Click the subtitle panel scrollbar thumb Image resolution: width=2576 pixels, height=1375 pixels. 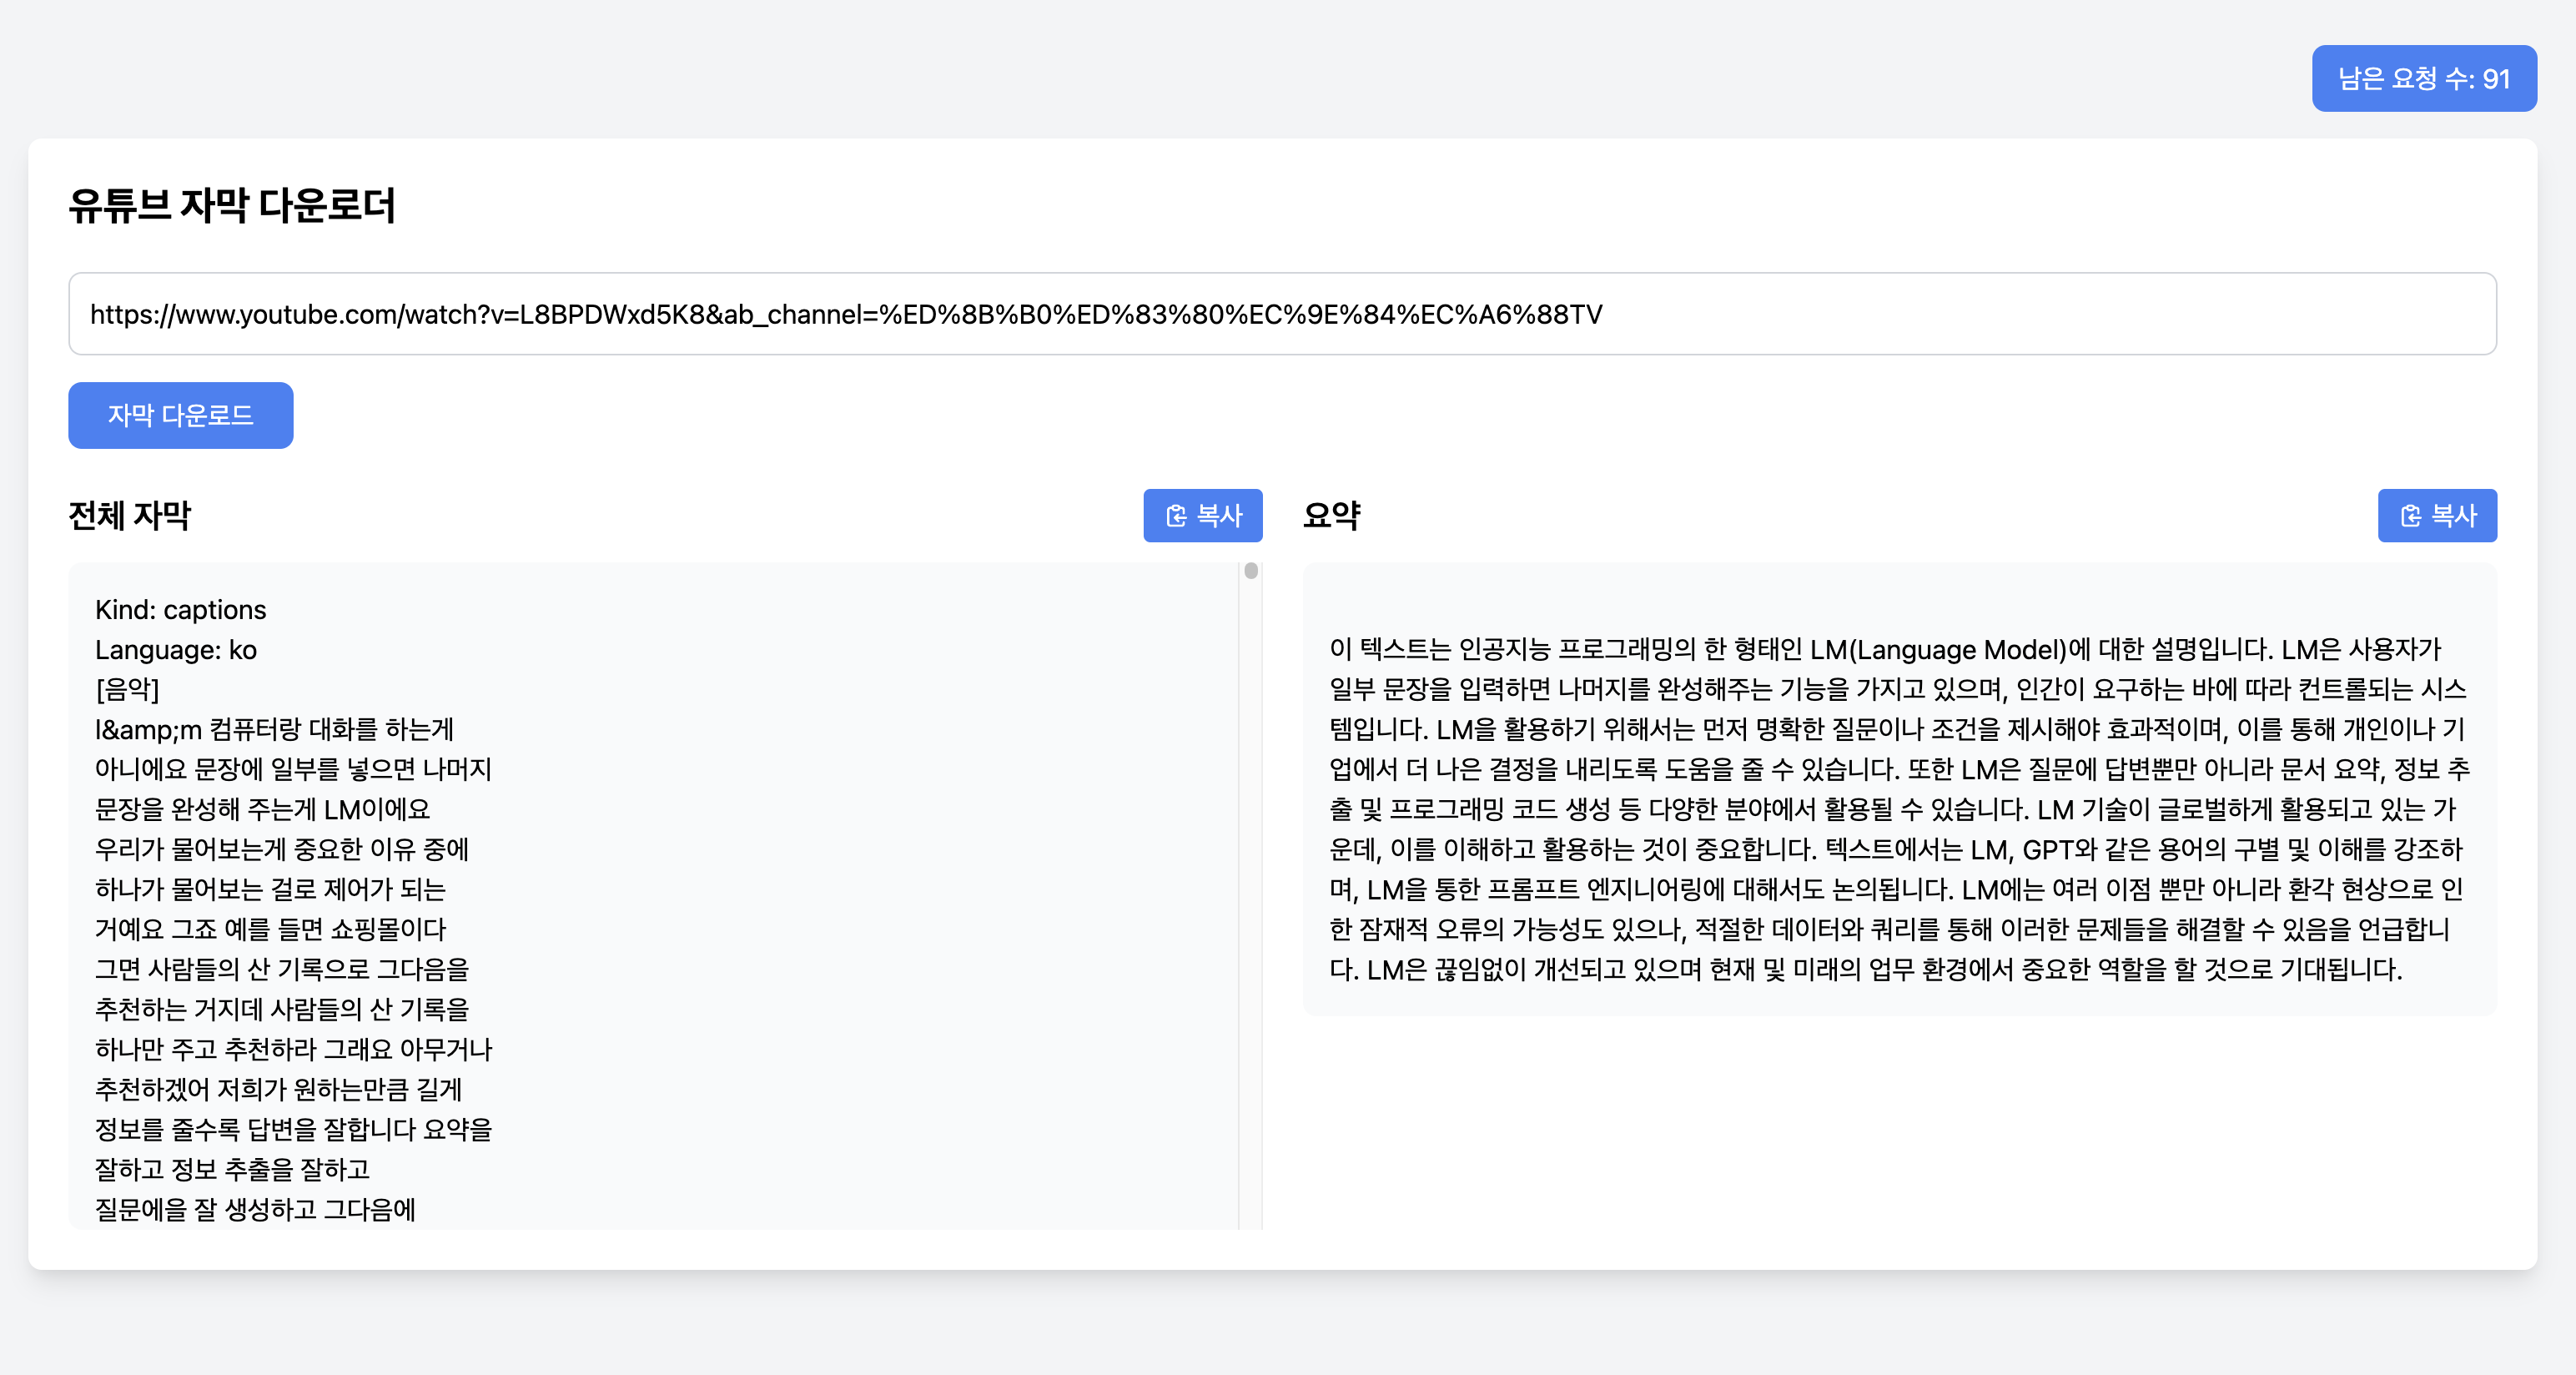click(x=1250, y=571)
